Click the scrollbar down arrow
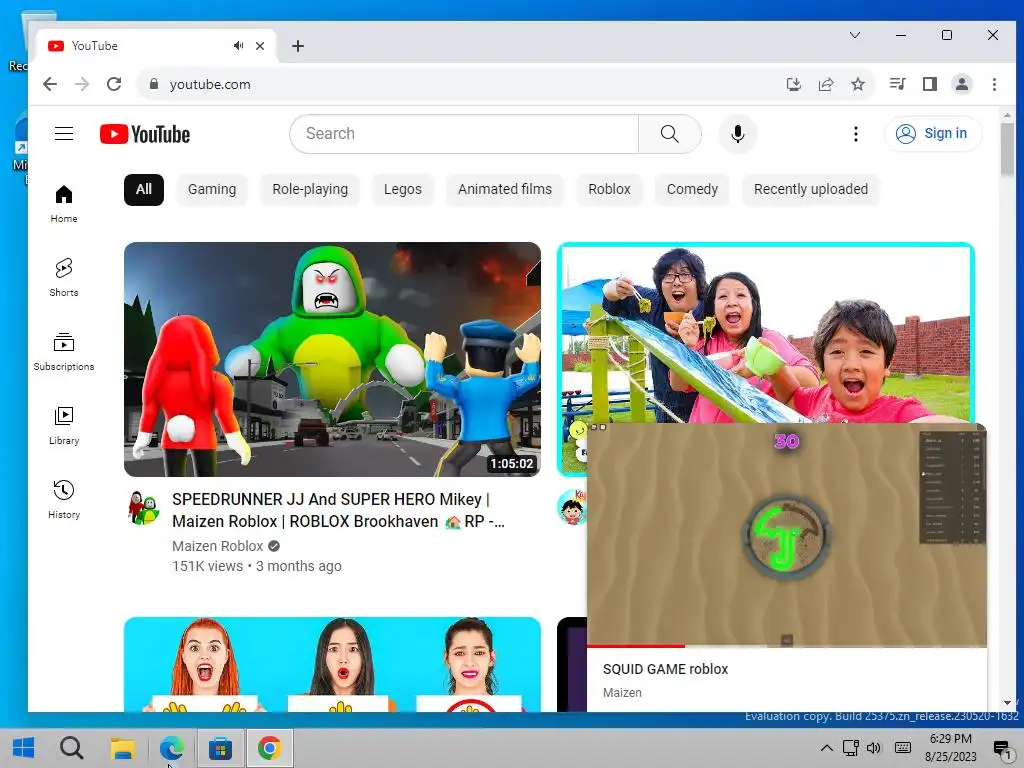The width and height of the screenshot is (1024, 768). 1007,703
